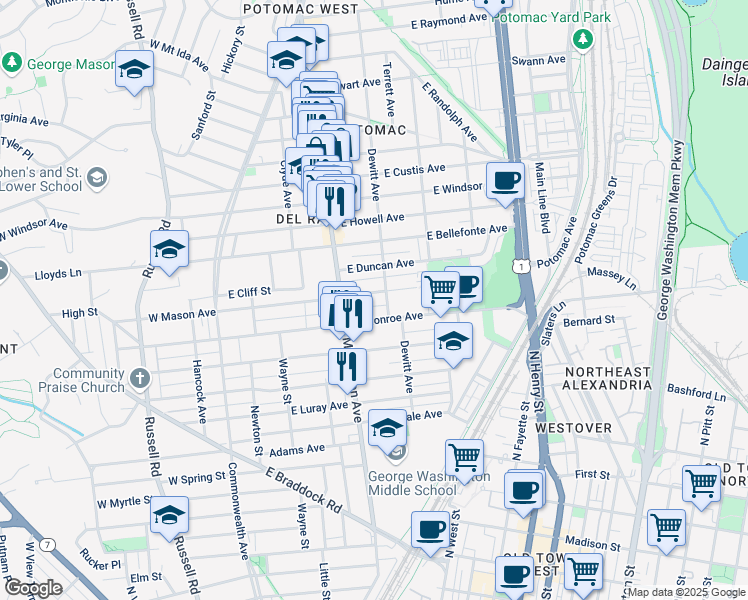748x600 pixels.
Task: Click the lower school graduation cap icon
Action: tap(97, 178)
